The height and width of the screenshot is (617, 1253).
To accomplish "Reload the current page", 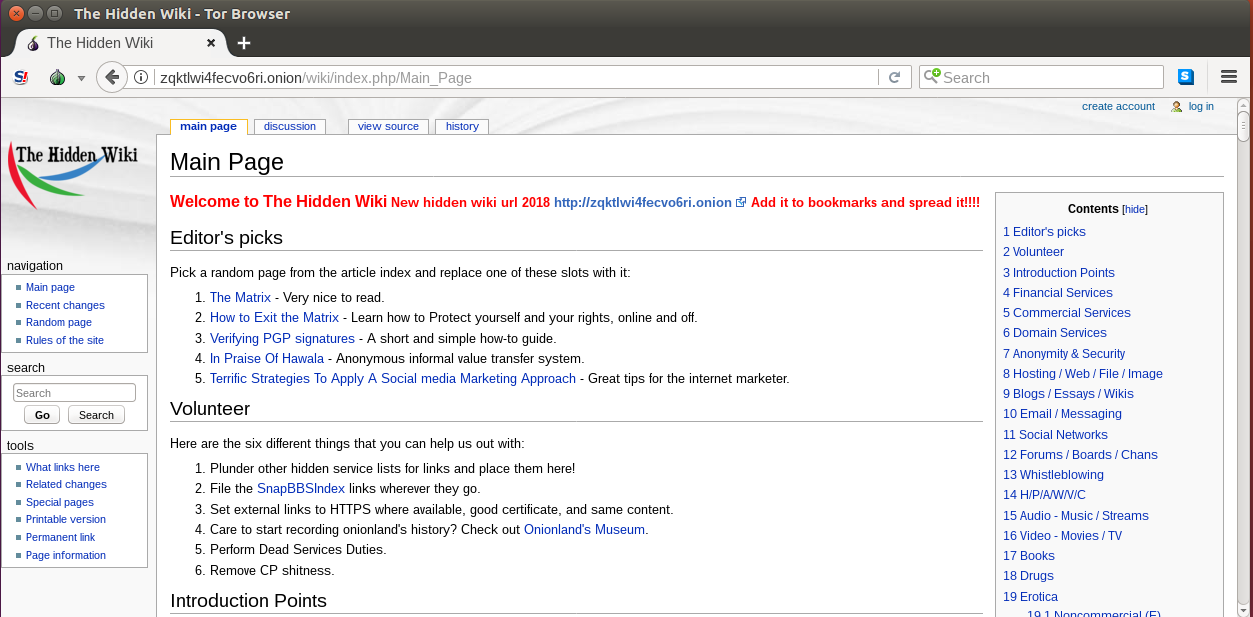I will [894, 77].
